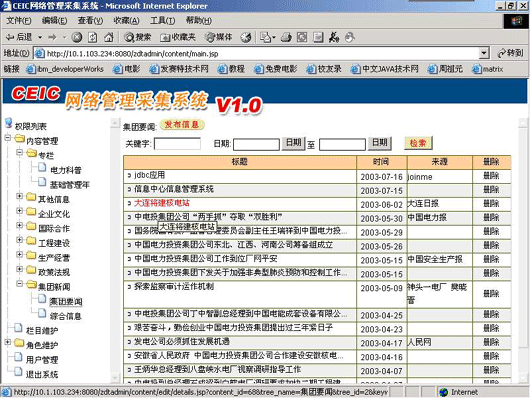The width and height of the screenshot is (530, 398).
Task: Click the second 日期 date picker button
Action: 380,143
